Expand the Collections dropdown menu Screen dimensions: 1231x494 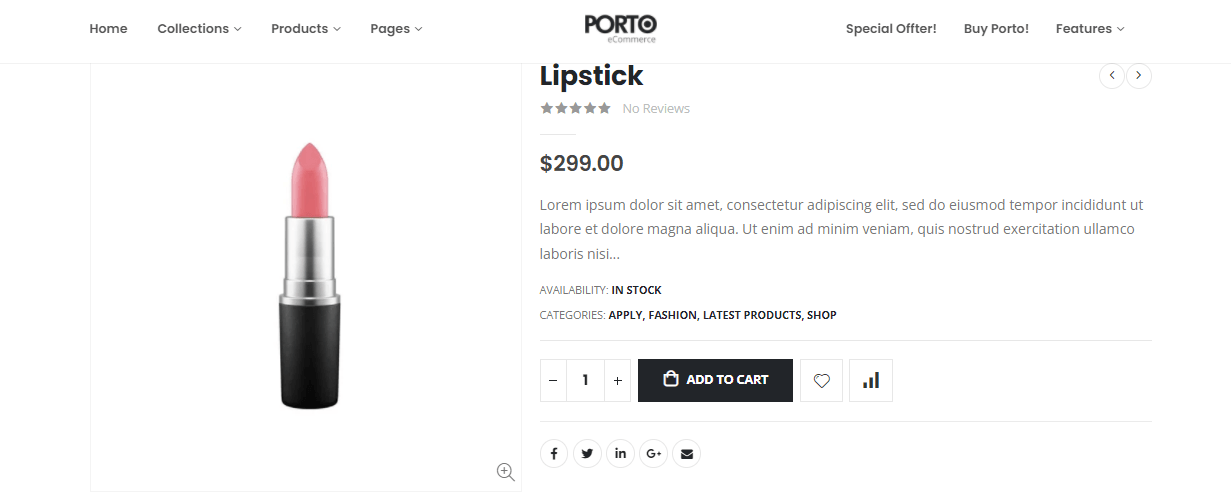[199, 29]
